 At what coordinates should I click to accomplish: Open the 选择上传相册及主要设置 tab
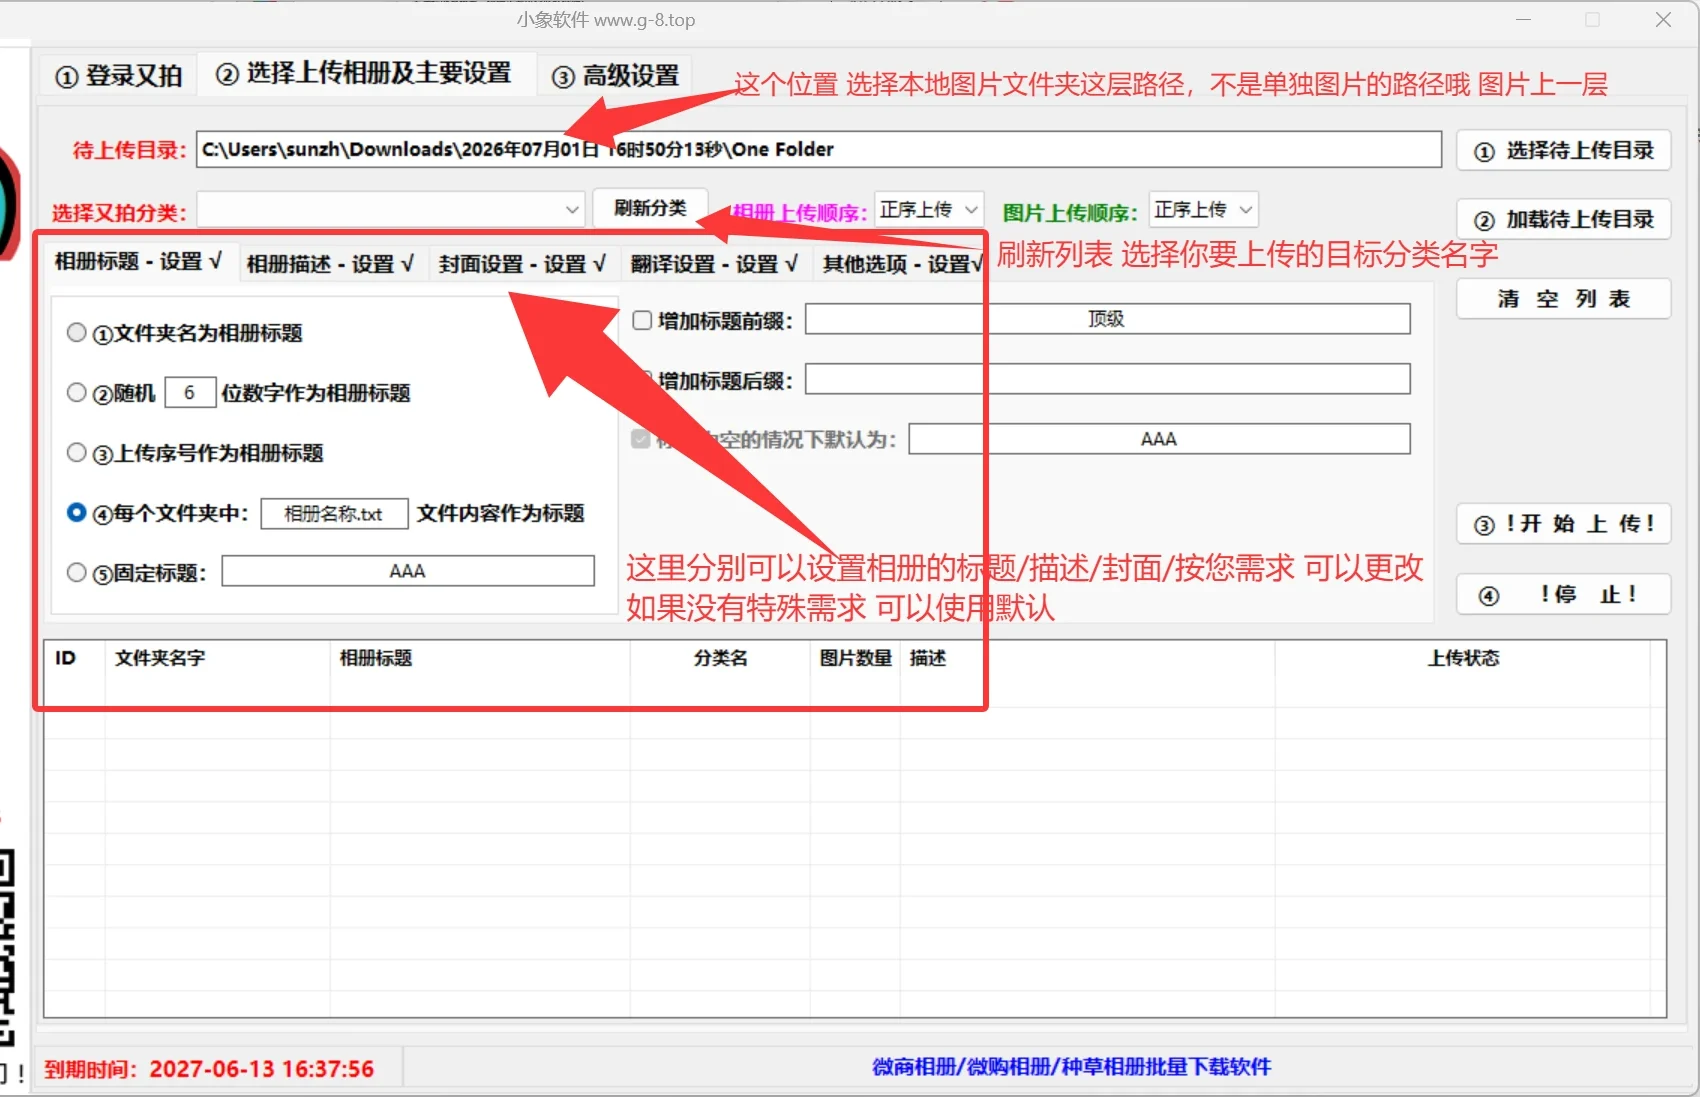[364, 73]
